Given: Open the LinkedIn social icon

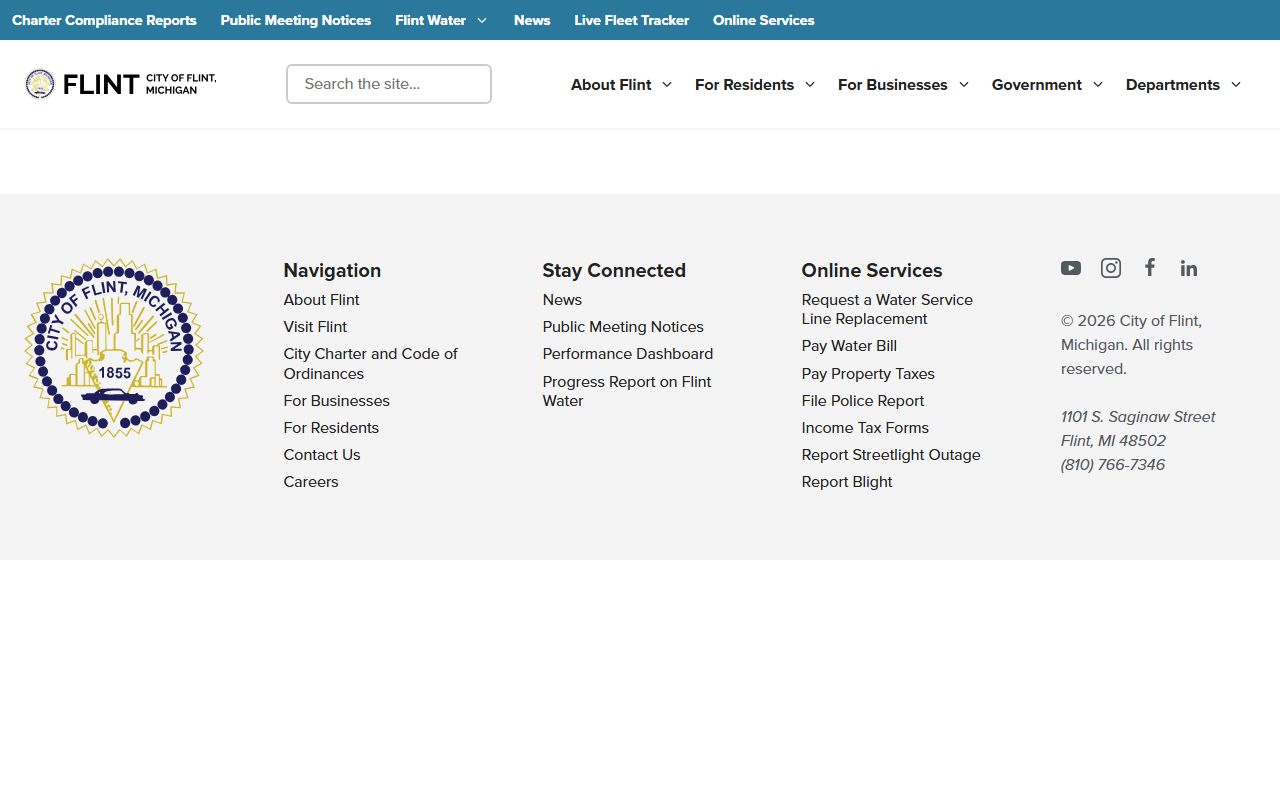Looking at the screenshot, I should point(1189,268).
